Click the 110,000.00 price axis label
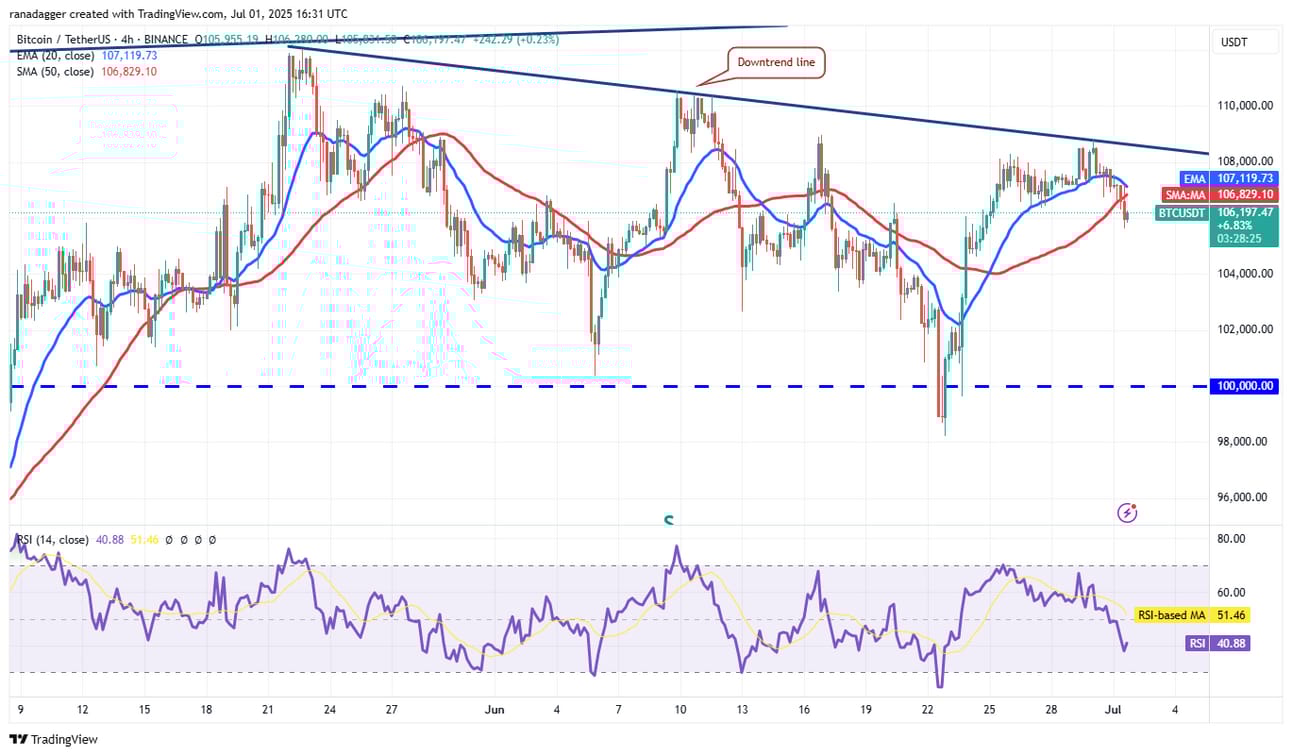 (1243, 105)
